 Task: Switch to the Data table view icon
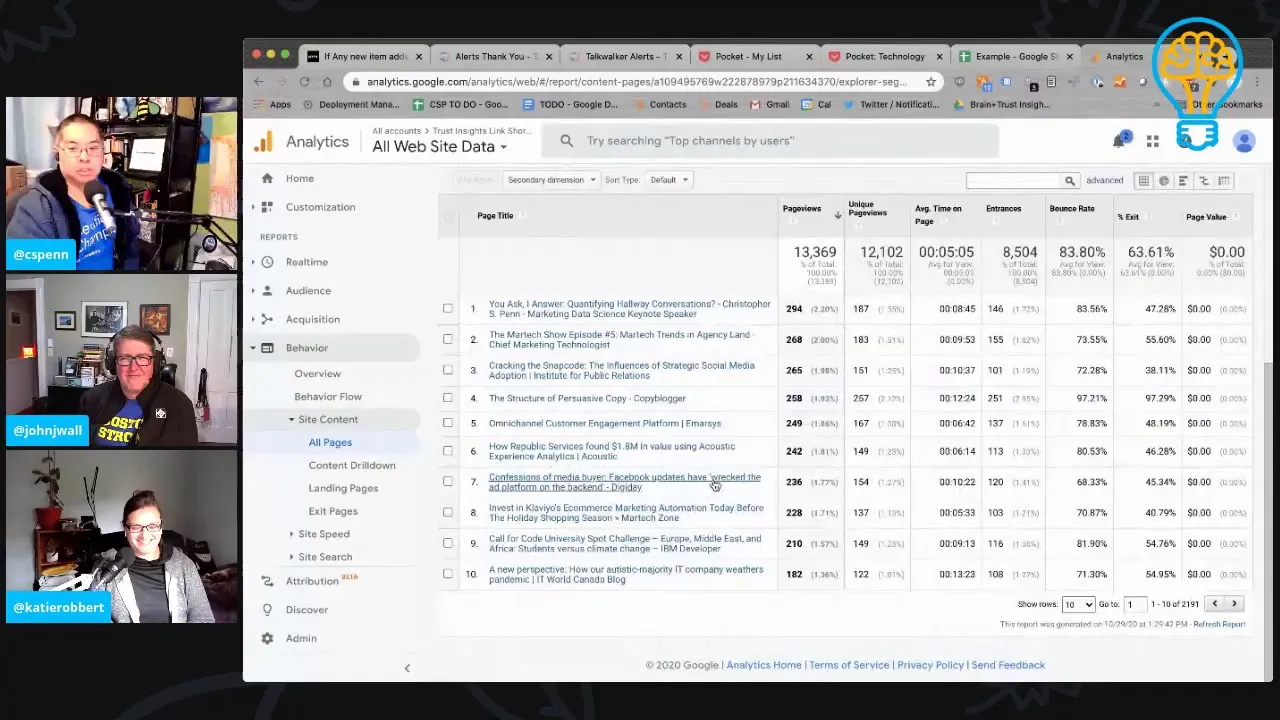1143,181
